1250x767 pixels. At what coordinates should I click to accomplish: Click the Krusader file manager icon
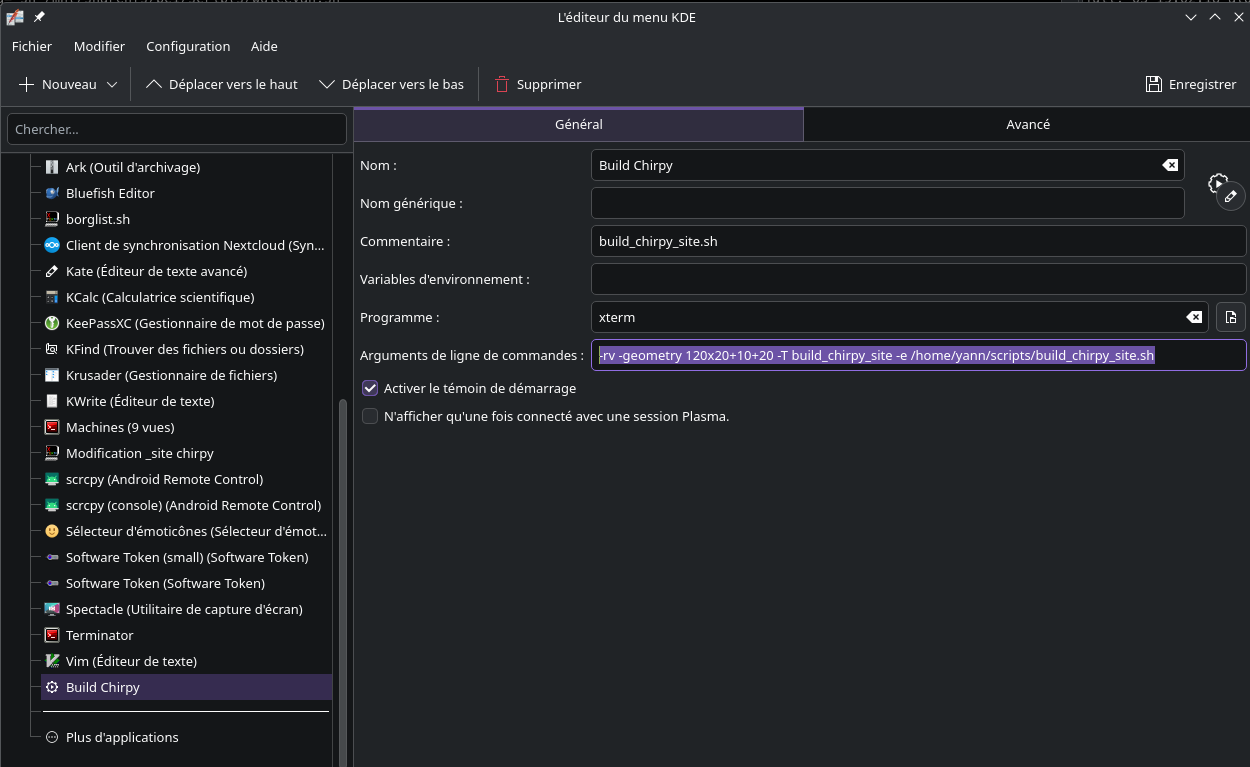tap(52, 375)
